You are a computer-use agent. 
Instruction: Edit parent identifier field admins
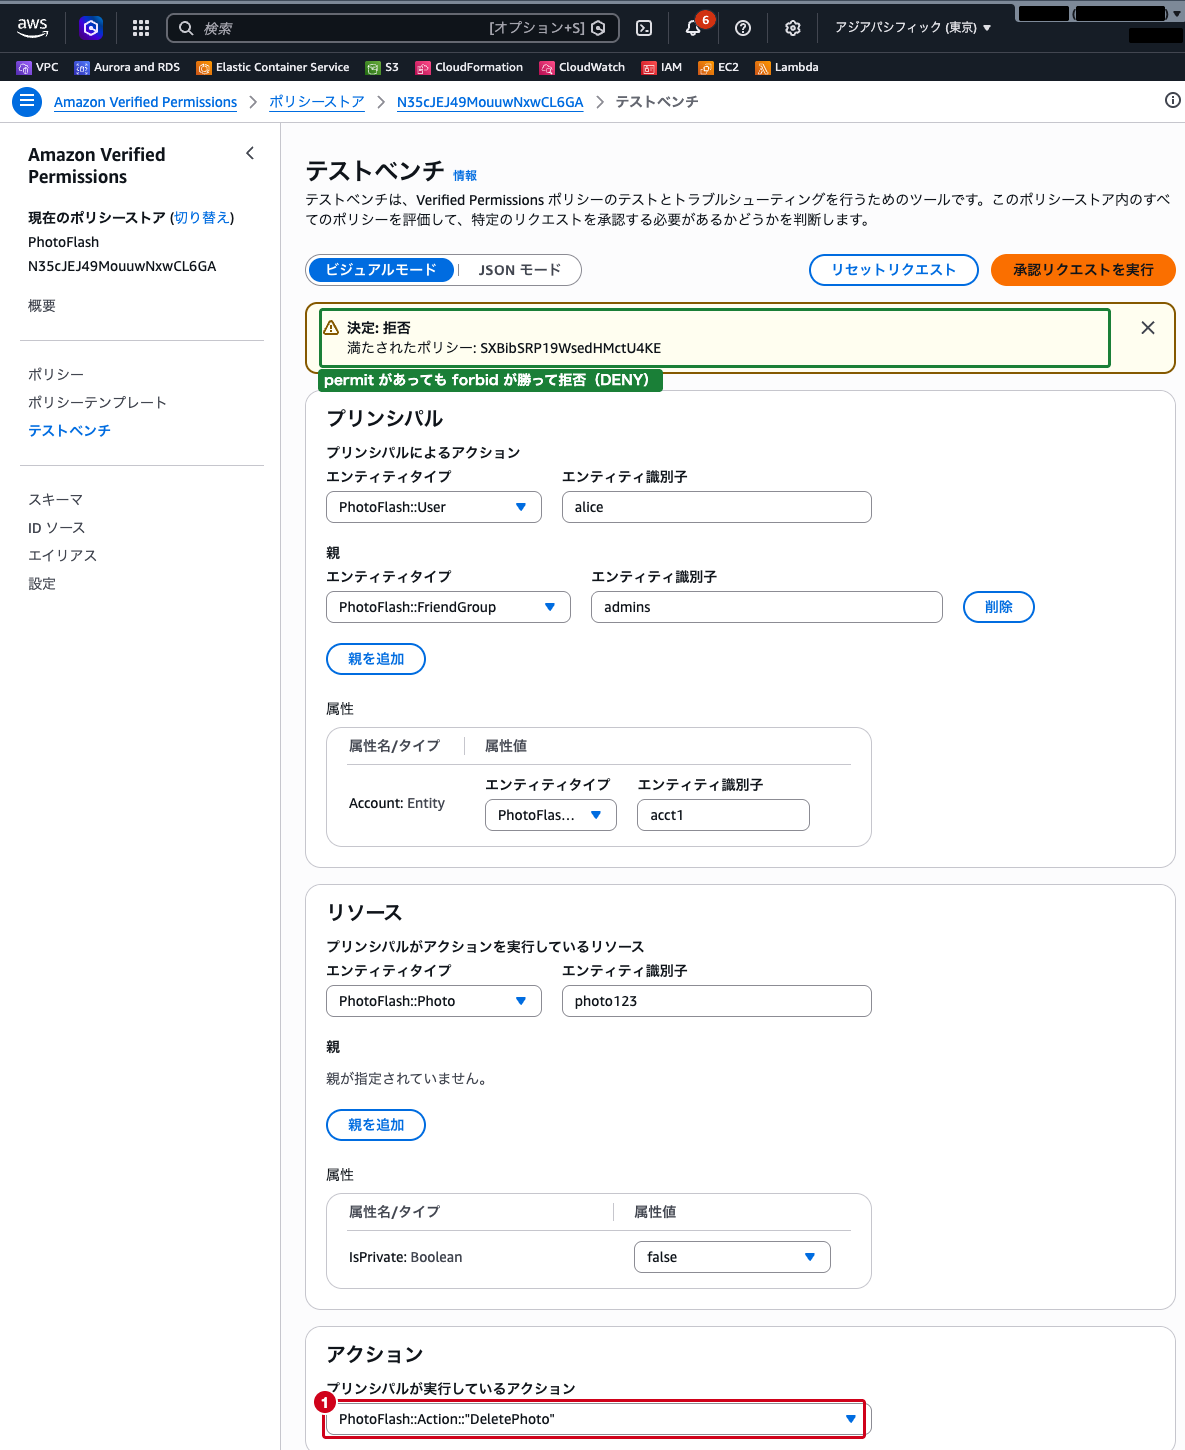tap(767, 607)
